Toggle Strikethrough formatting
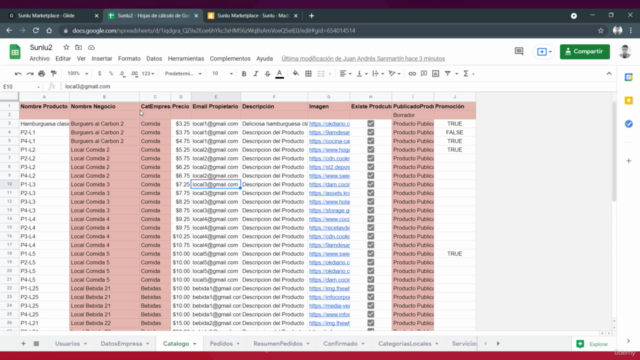 [x=267, y=74]
